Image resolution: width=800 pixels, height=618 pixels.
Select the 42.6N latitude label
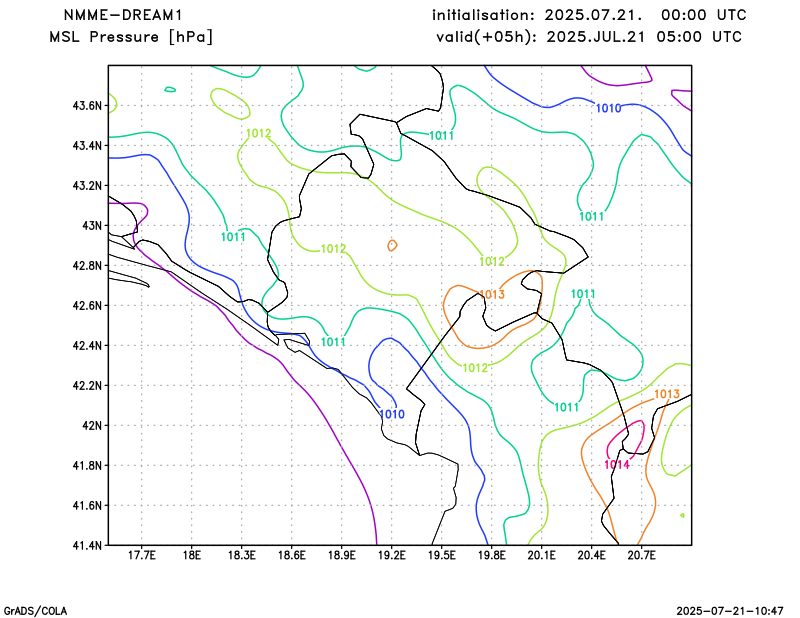click(87, 305)
